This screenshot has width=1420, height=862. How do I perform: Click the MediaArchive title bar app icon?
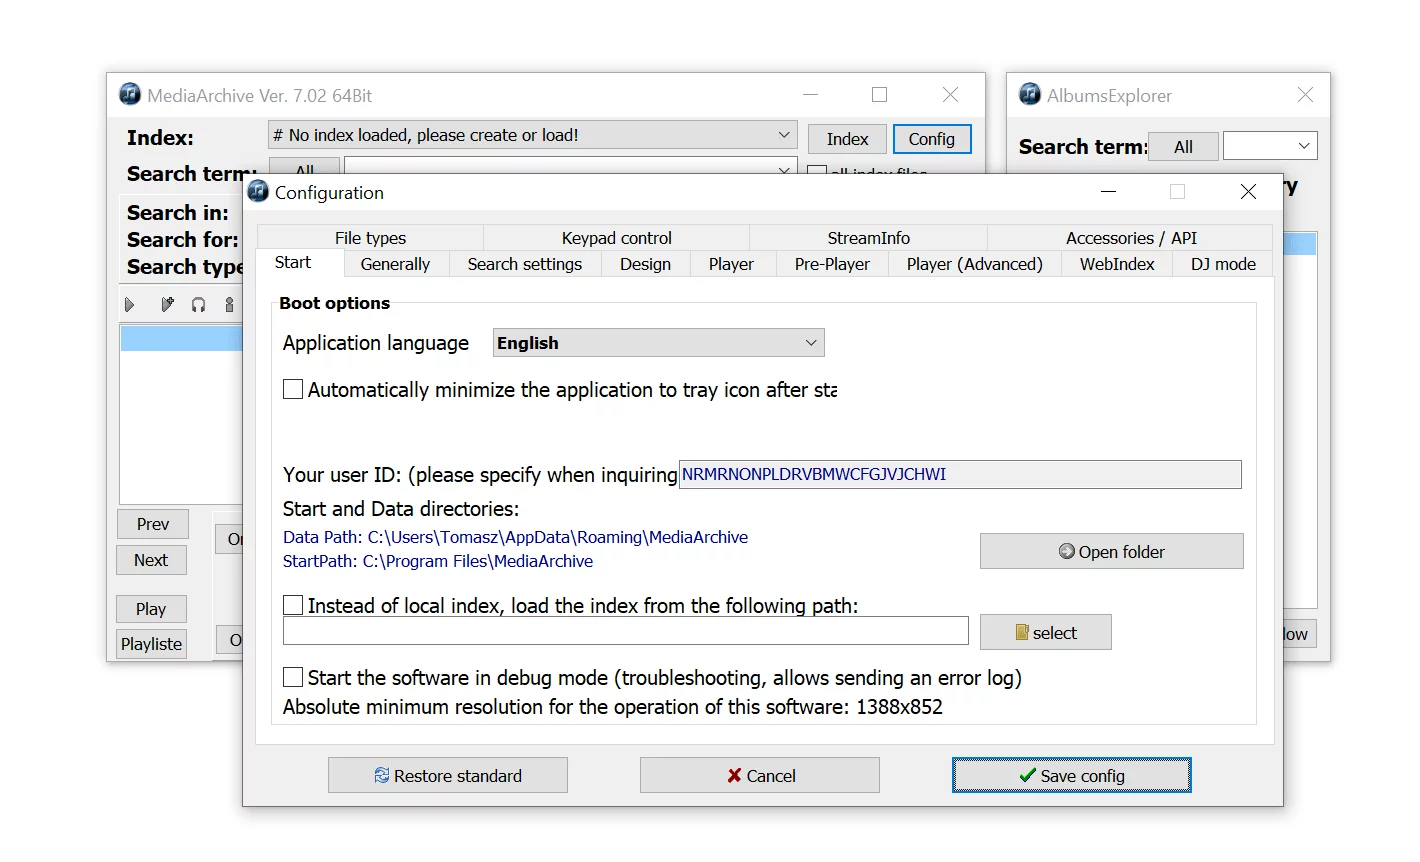pyautogui.click(x=130, y=94)
